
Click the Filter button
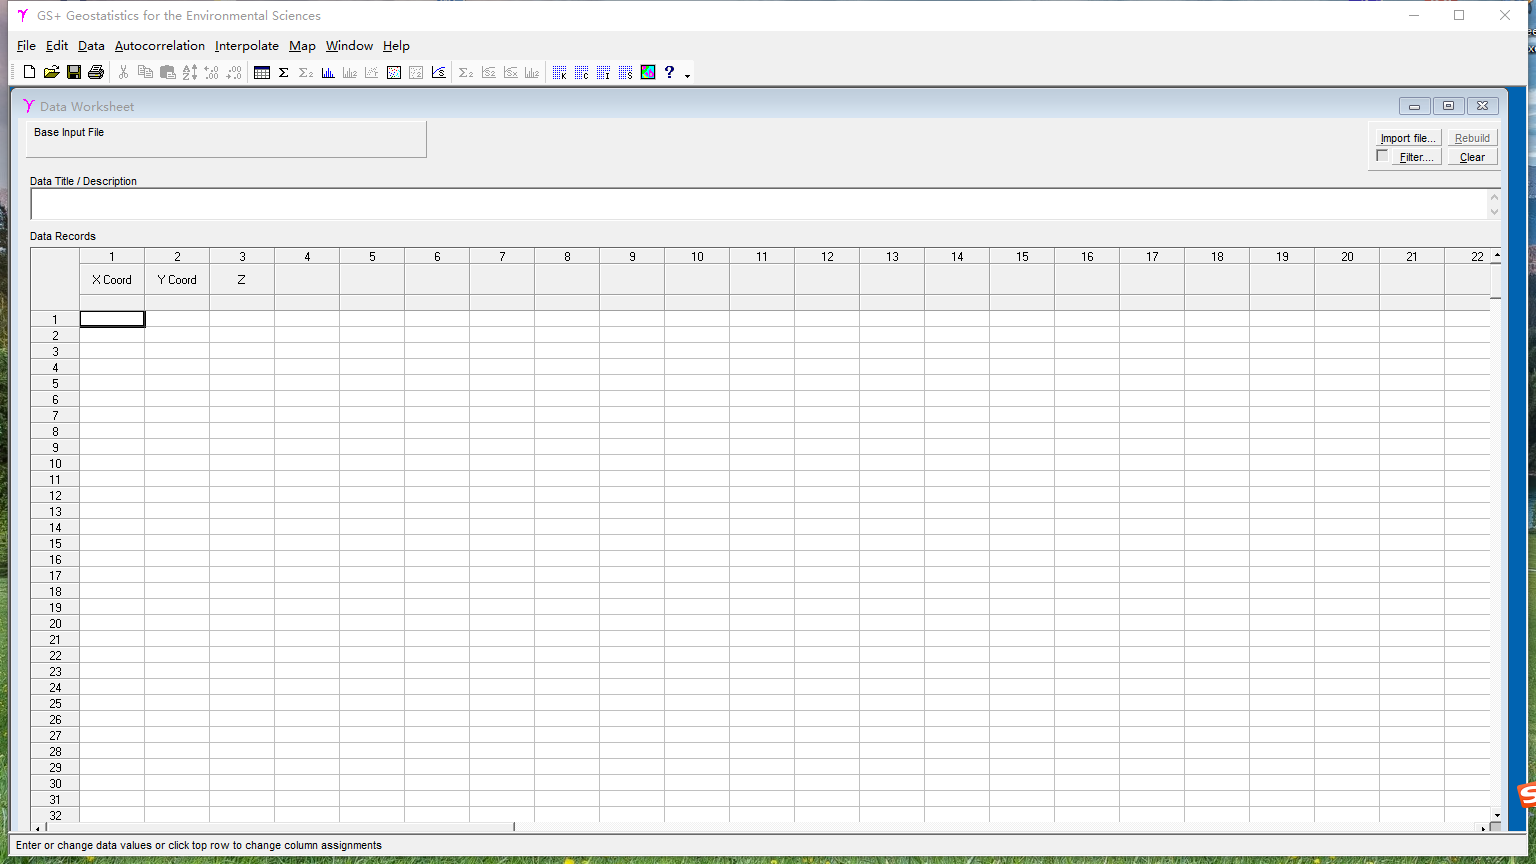click(x=1416, y=157)
